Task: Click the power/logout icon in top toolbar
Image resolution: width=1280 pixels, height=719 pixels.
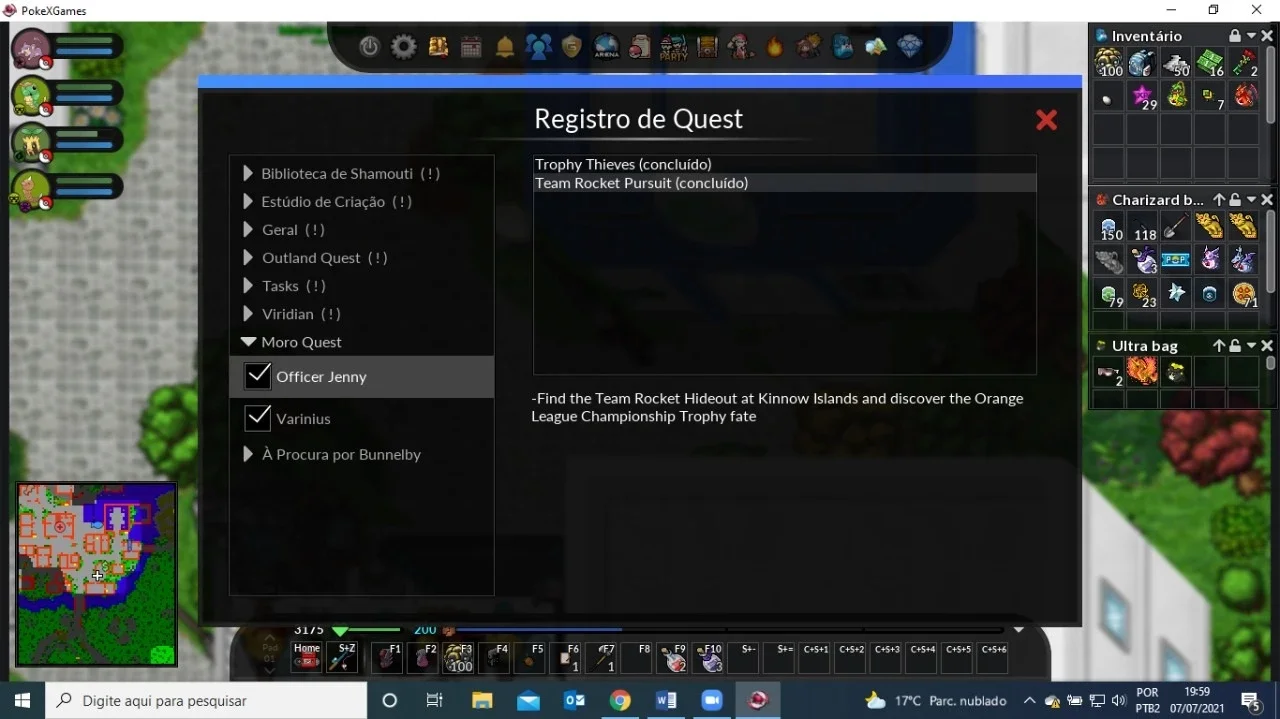Action: (x=370, y=47)
